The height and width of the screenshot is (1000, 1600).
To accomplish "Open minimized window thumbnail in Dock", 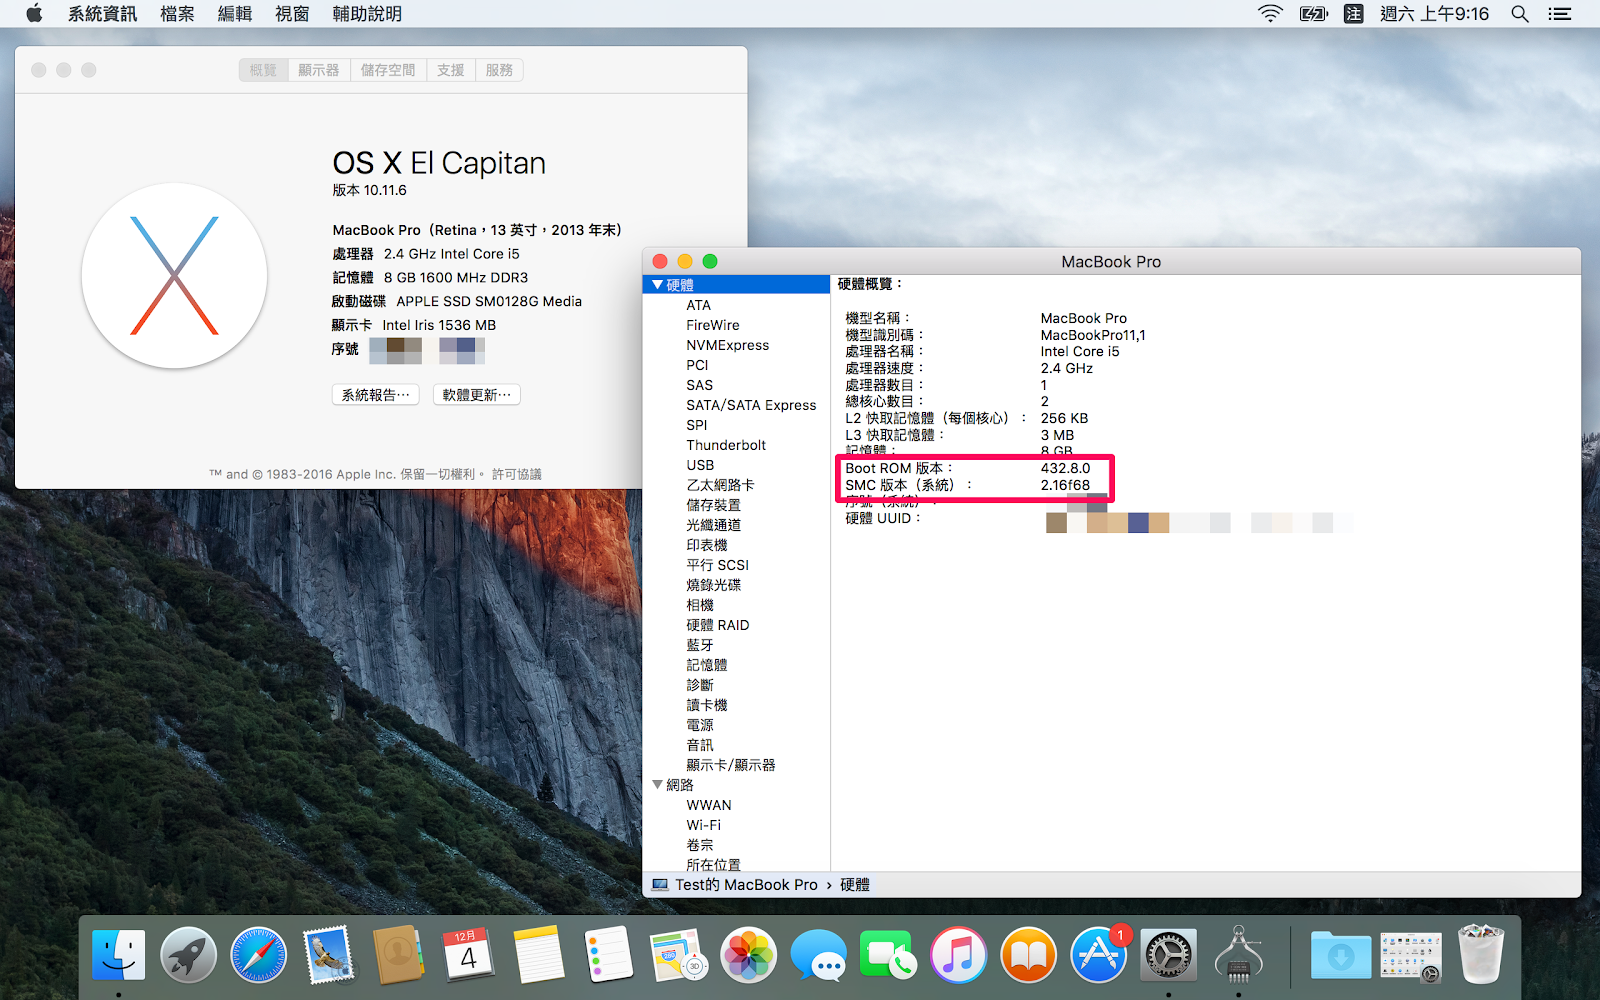I will click(1410, 955).
